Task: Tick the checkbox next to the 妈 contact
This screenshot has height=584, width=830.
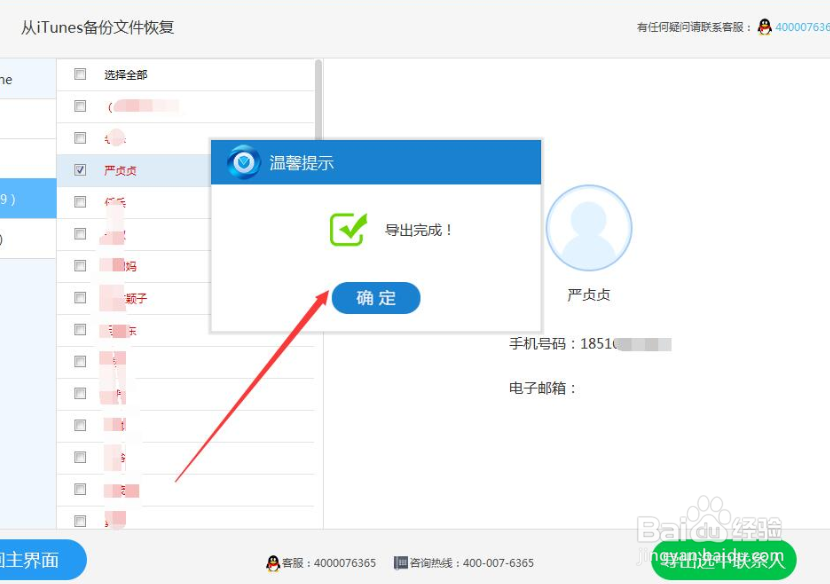Action: click(80, 265)
